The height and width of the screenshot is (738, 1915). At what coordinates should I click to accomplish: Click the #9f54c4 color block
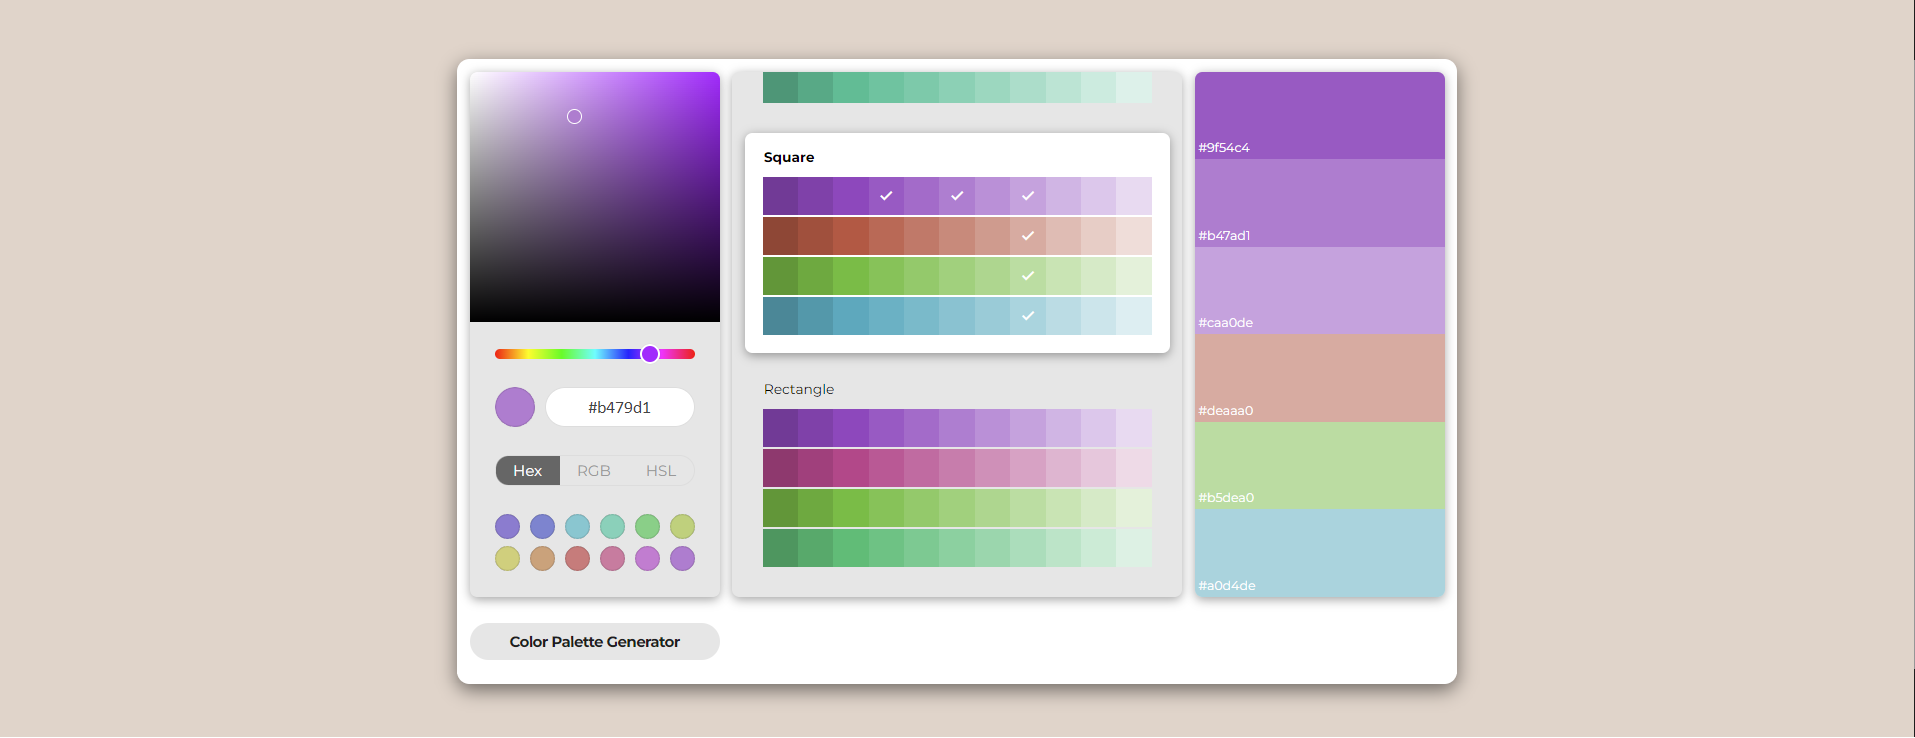coord(1320,115)
